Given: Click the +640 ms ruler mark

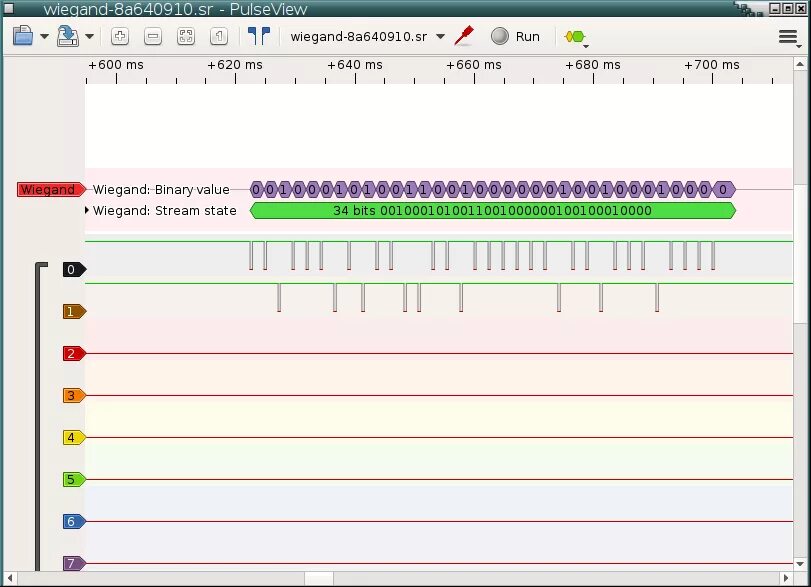Looking at the screenshot, I should pos(355,65).
